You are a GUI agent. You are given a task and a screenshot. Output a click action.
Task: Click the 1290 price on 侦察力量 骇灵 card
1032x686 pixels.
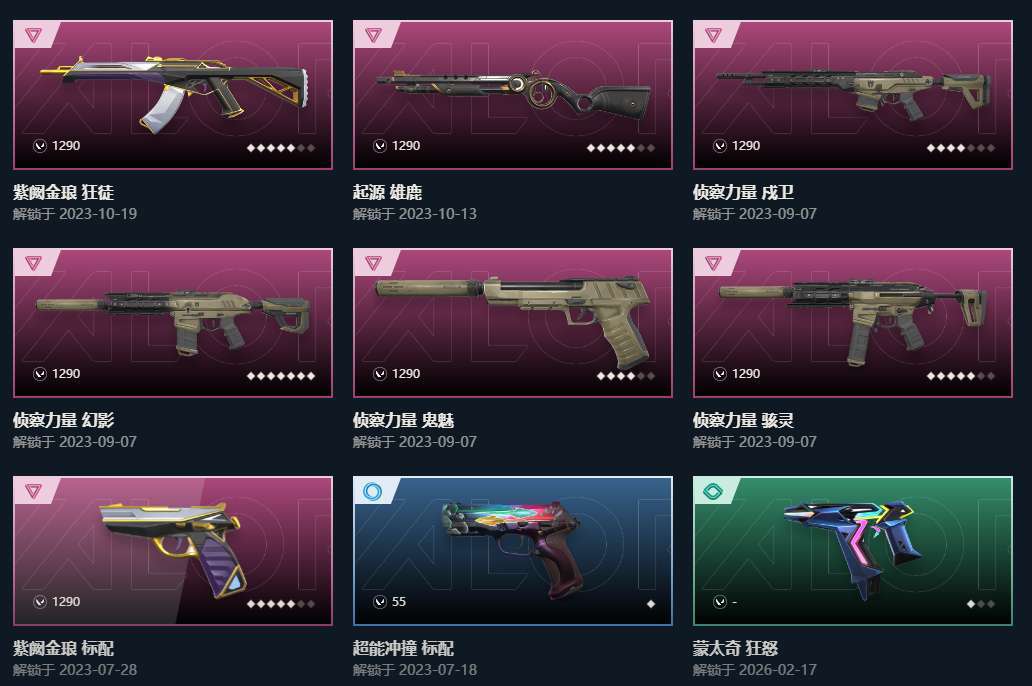(x=746, y=374)
